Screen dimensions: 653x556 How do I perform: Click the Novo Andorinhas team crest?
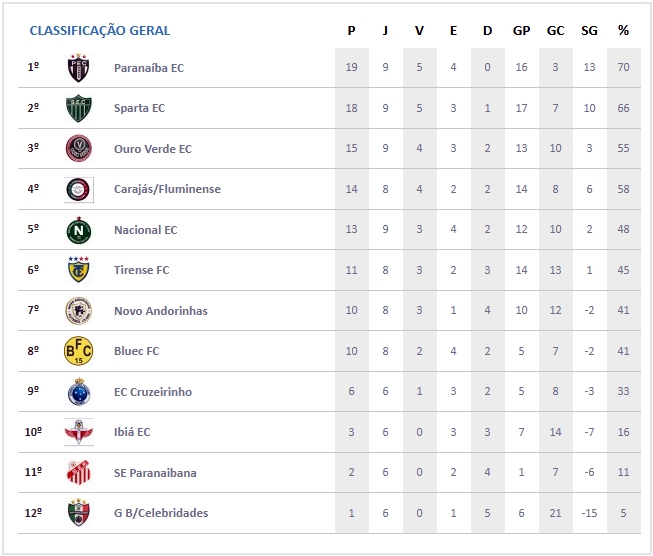(x=79, y=311)
